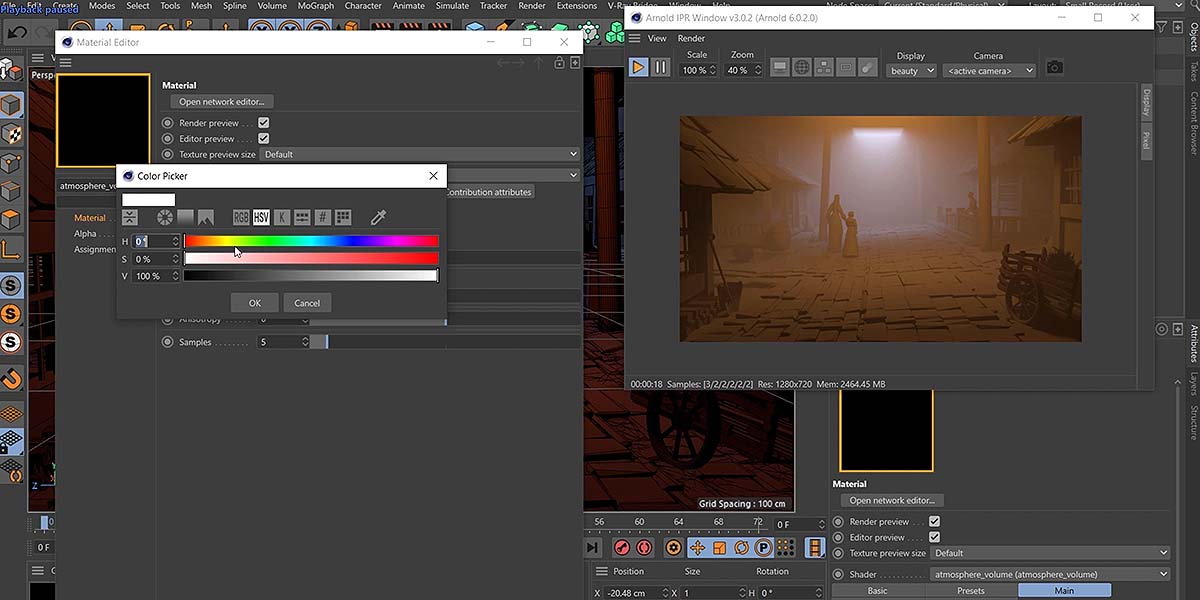Open the MoGraph menu
Screen dimensions: 1200x600
316,6
